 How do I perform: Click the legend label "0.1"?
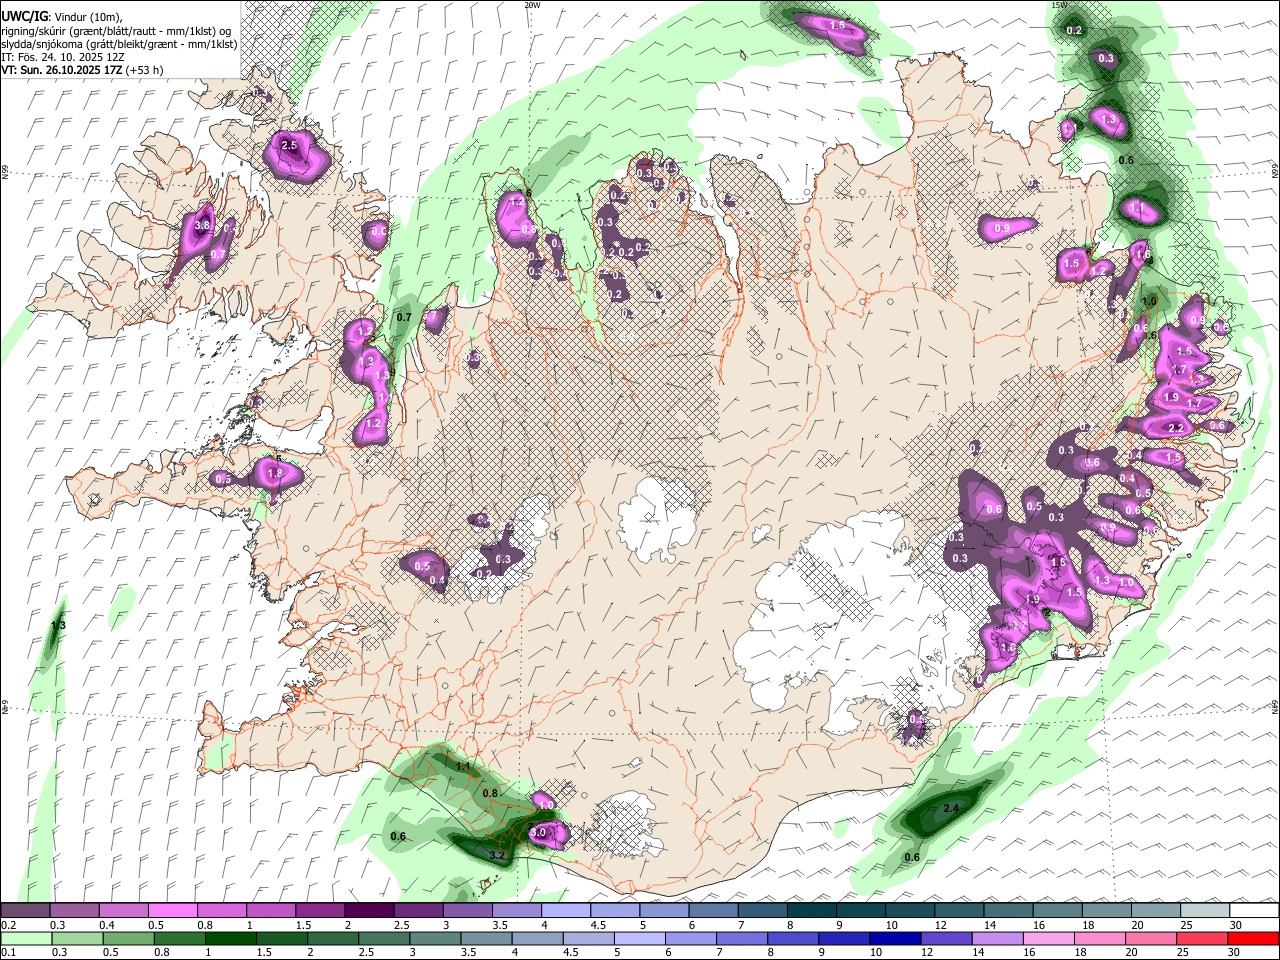click(8, 953)
